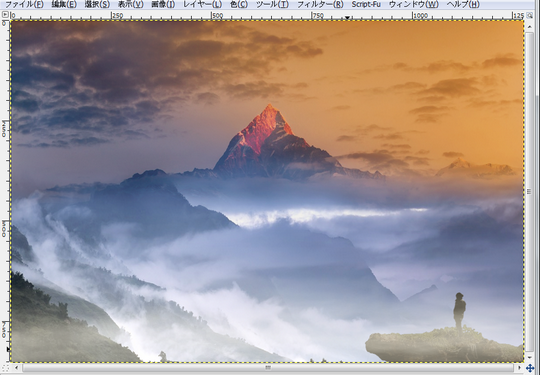This screenshot has height=375, width=540.
Task: Open the レイヤー(L) menu
Action: coord(202,4)
